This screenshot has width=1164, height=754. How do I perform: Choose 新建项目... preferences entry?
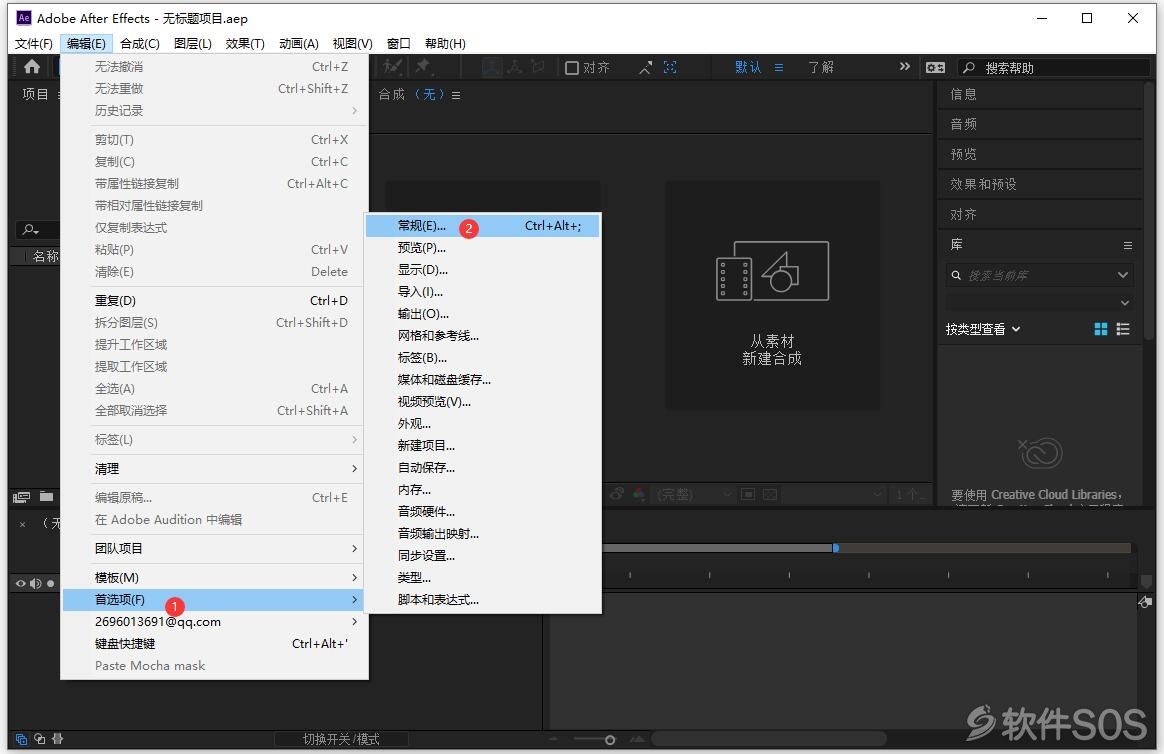pos(483,445)
